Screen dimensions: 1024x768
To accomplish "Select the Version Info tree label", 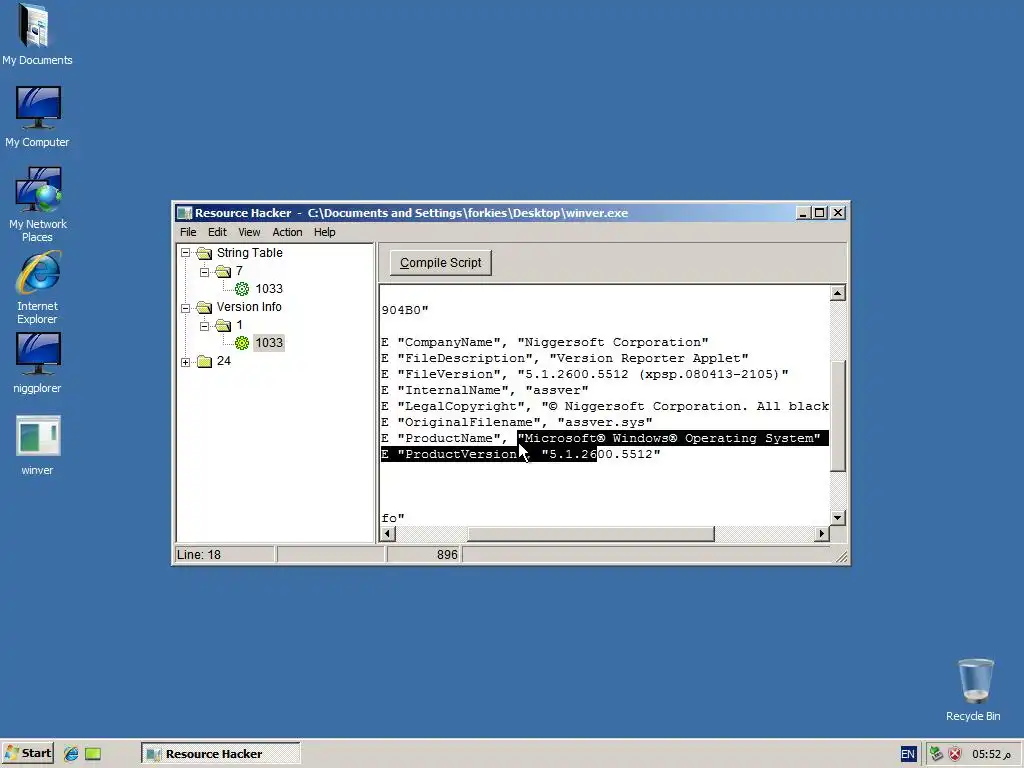I will pyautogui.click(x=249, y=307).
